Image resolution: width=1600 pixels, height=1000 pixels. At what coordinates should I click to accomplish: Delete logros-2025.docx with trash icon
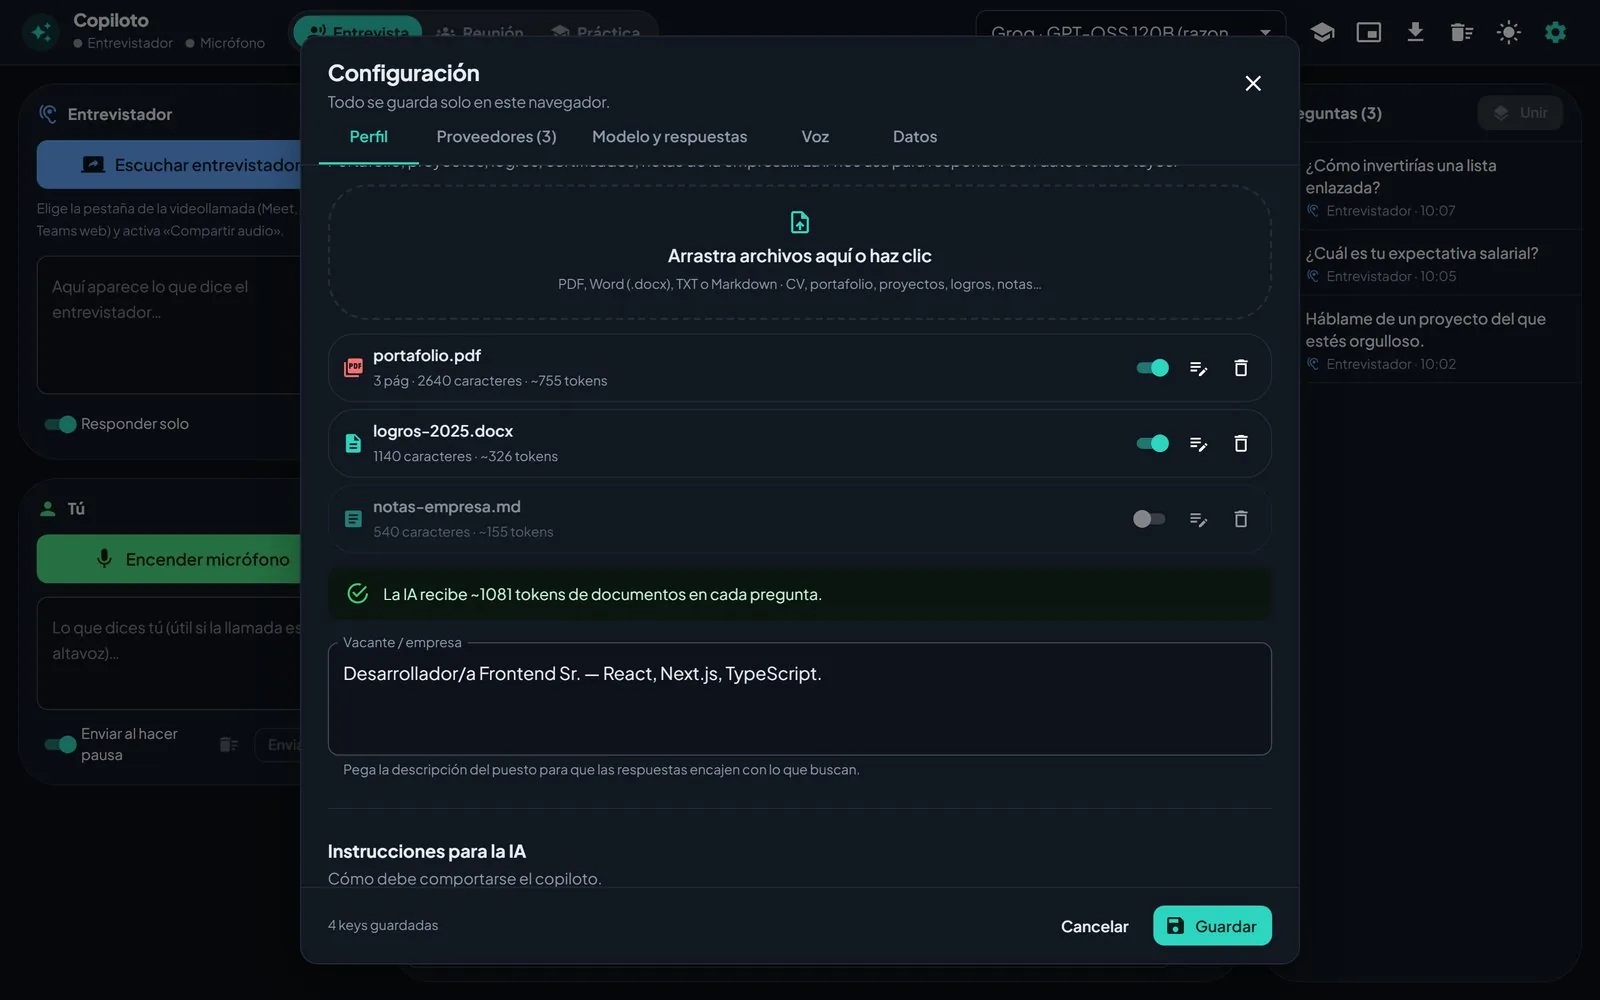[1241, 443]
